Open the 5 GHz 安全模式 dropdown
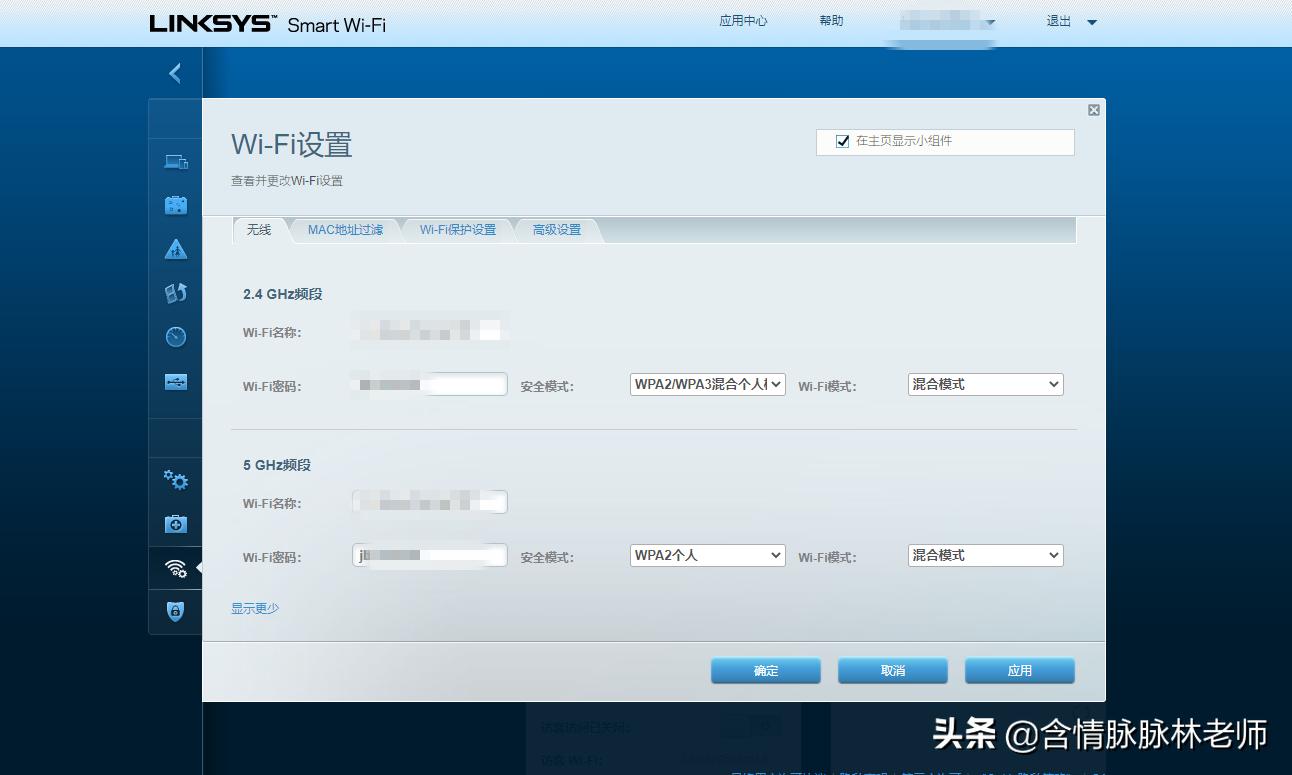 click(707, 555)
